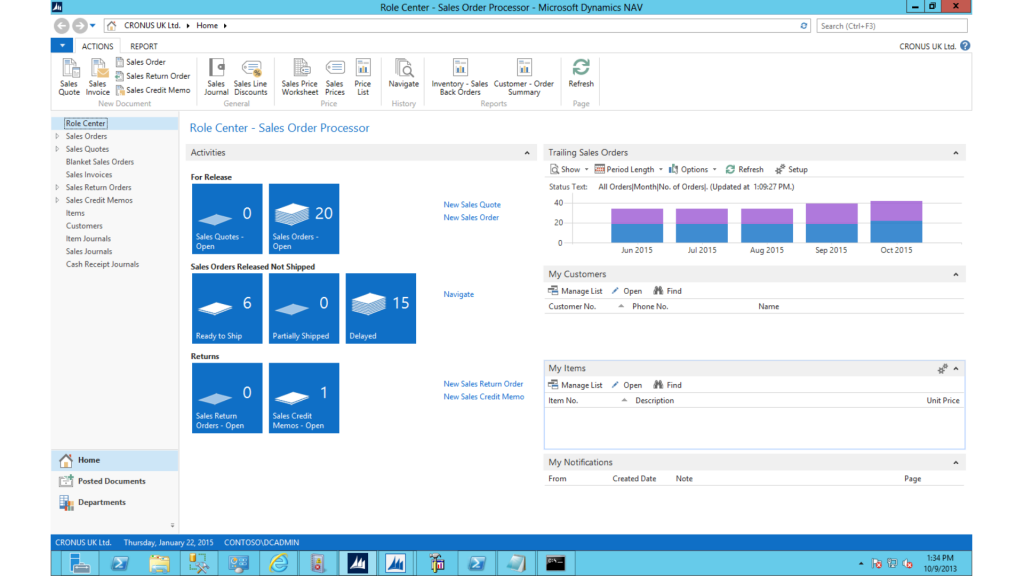Expand the Sales Orders tree node
Viewport: 1024px width, 576px height.
[57, 136]
